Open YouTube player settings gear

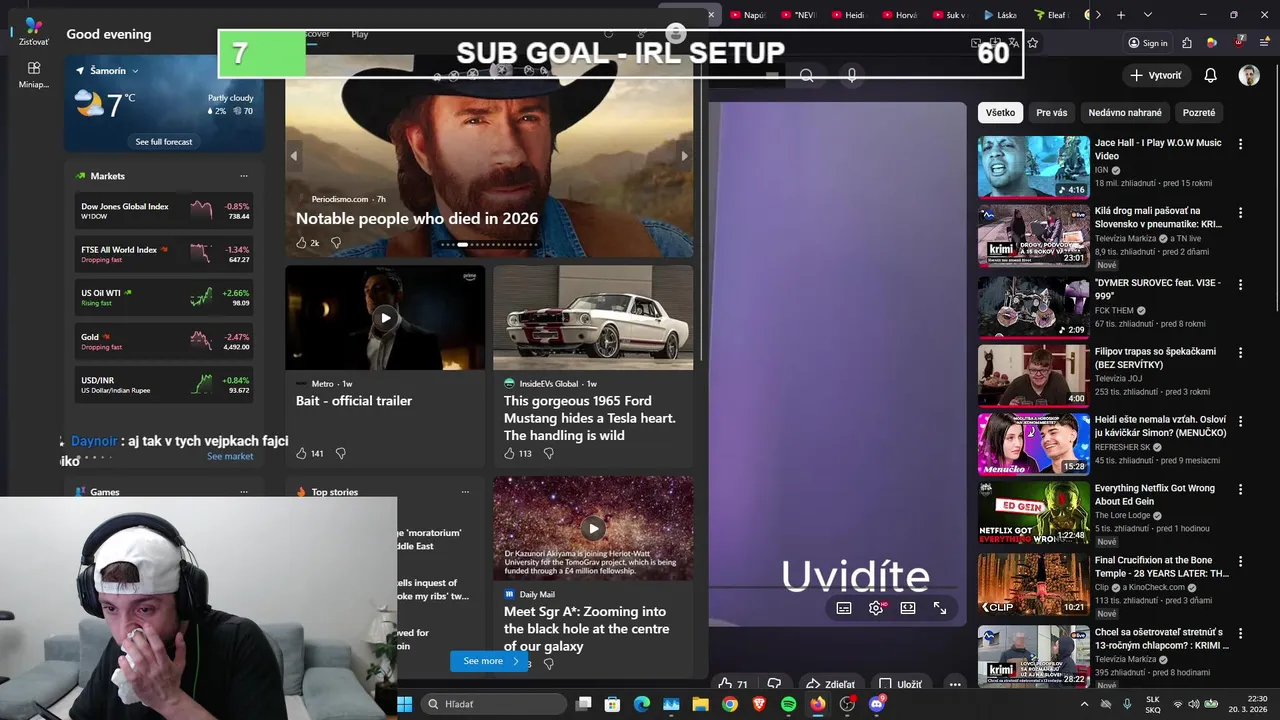[876, 608]
